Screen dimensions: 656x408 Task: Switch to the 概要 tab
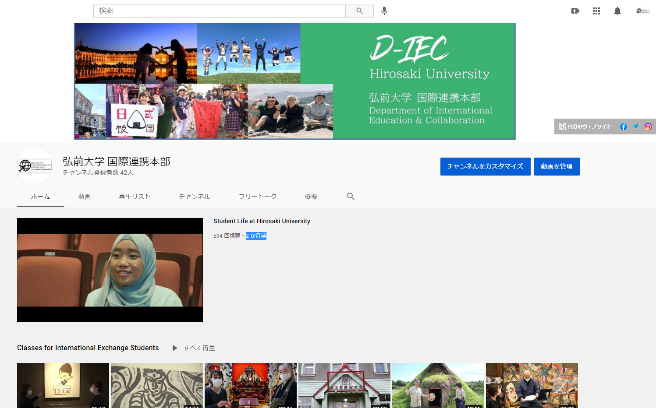(x=310, y=196)
